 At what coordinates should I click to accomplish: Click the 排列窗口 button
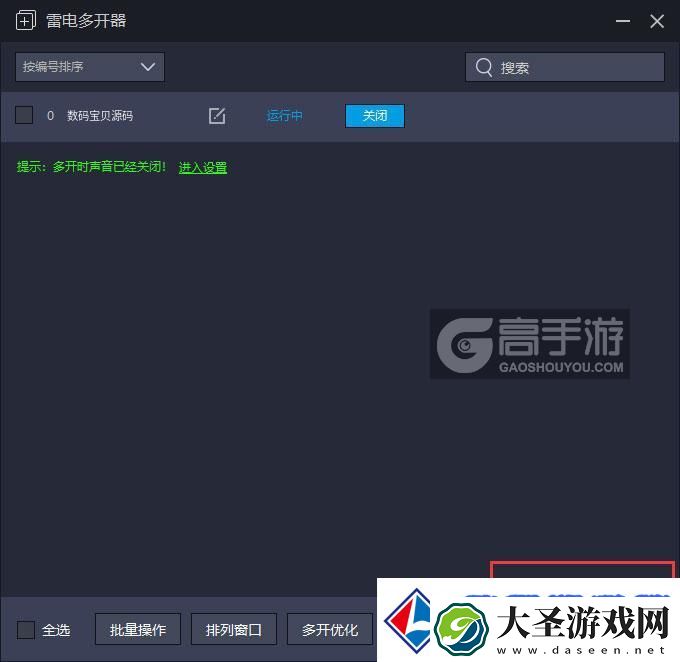(x=234, y=629)
